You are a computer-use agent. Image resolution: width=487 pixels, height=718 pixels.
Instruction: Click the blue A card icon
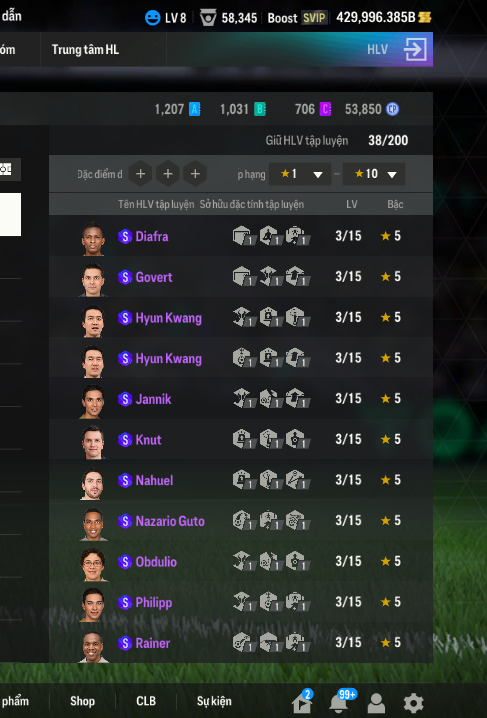tap(194, 109)
